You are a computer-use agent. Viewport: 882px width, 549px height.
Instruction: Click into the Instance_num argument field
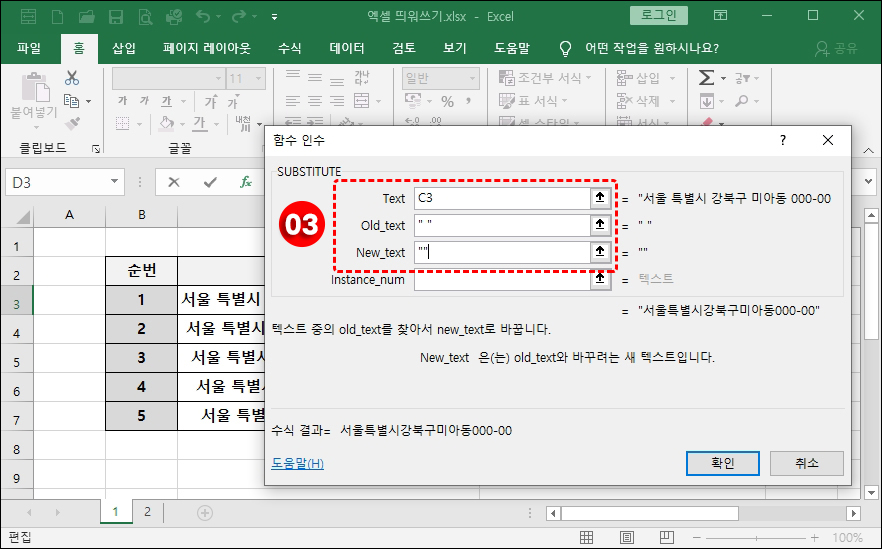coord(502,280)
